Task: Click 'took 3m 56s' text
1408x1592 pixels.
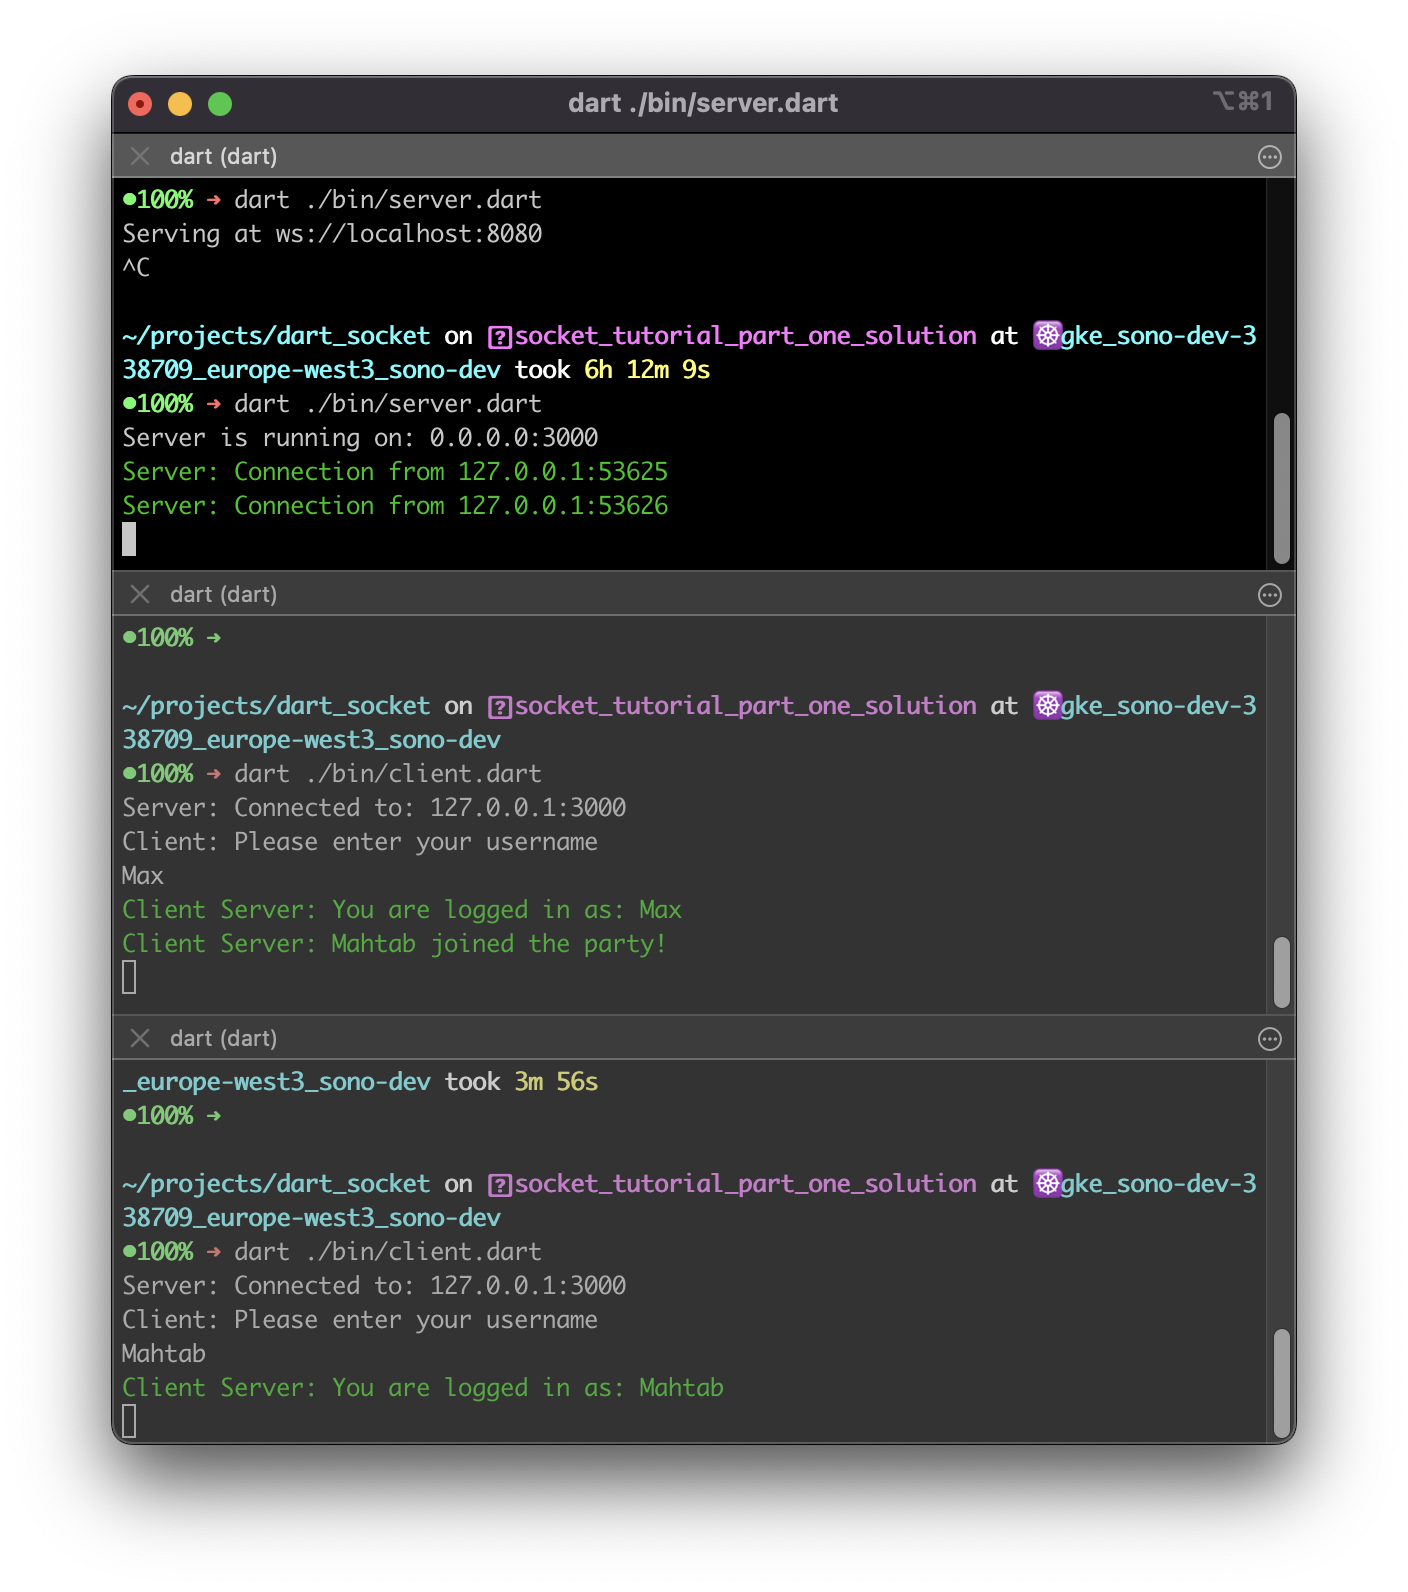Action: point(521,1082)
